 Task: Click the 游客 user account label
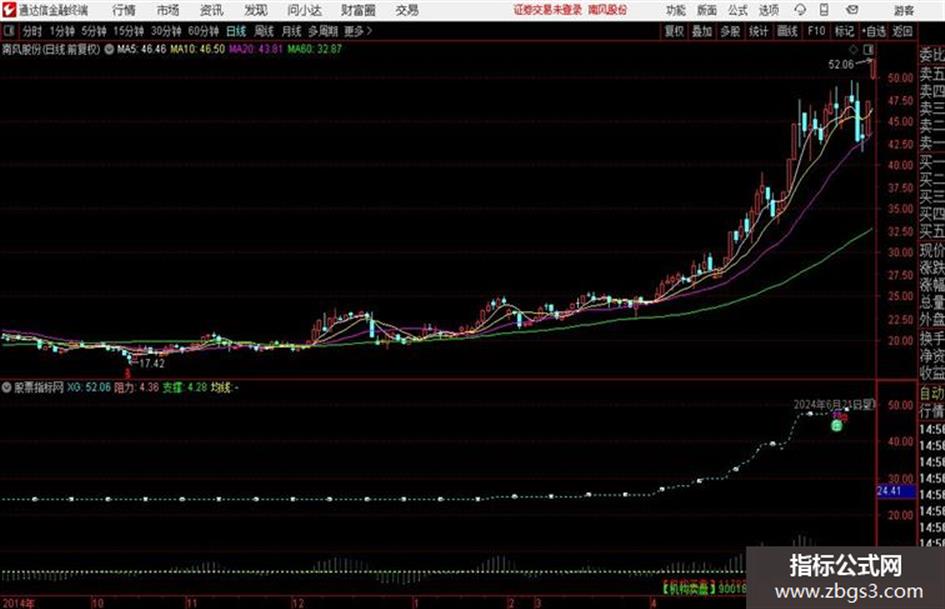[903, 10]
